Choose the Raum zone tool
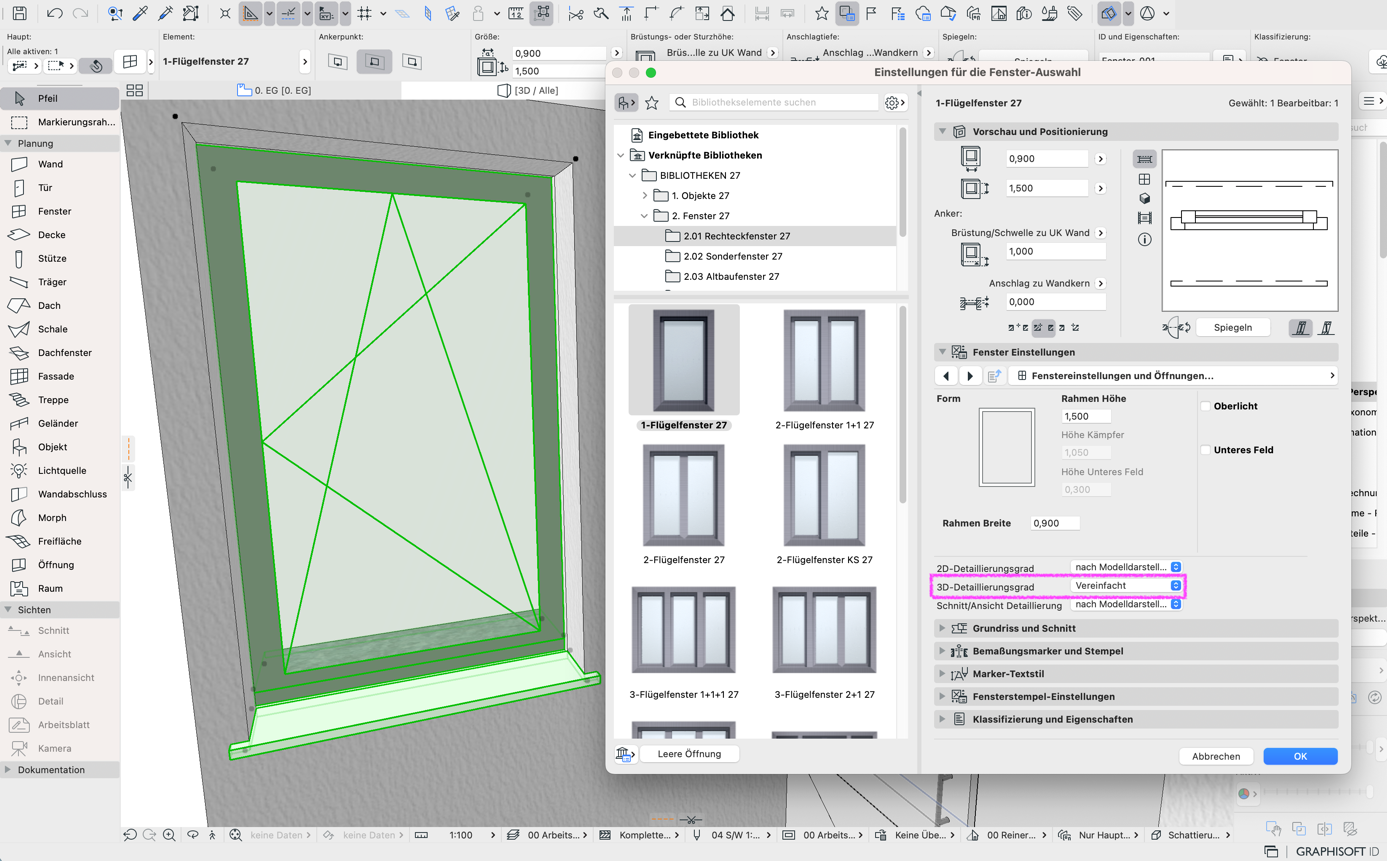Image resolution: width=1387 pixels, height=861 pixels. pyautogui.click(x=60, y=589)
